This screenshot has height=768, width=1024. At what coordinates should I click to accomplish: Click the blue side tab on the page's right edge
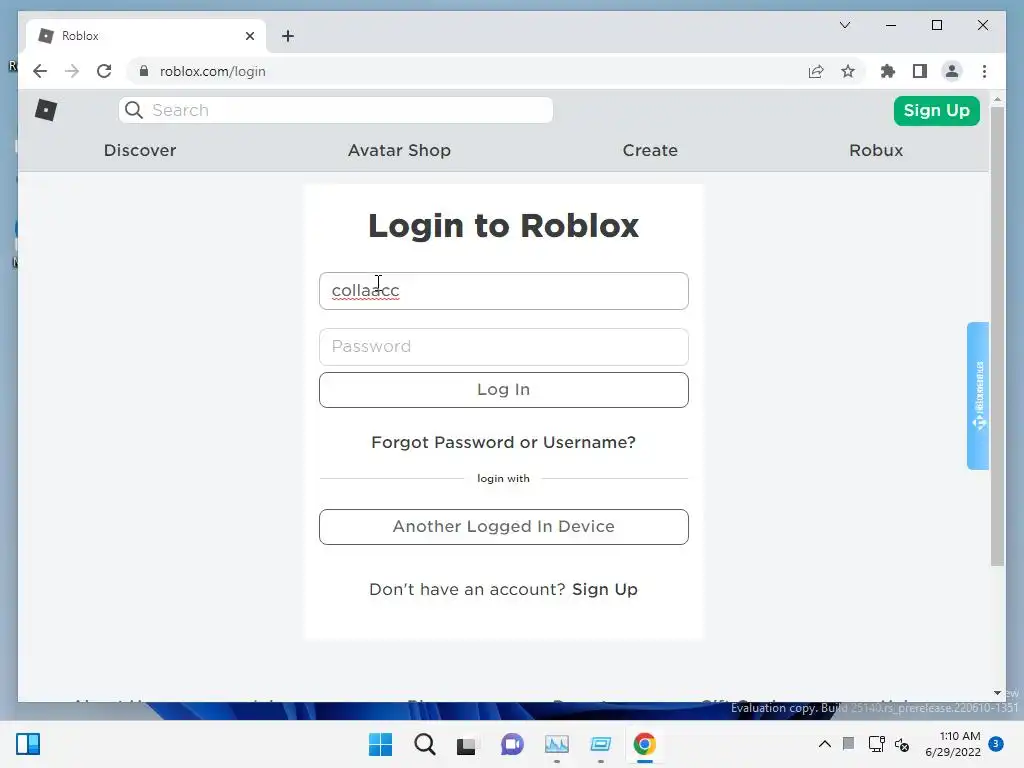pyautogui.click(x=978, y=396)
